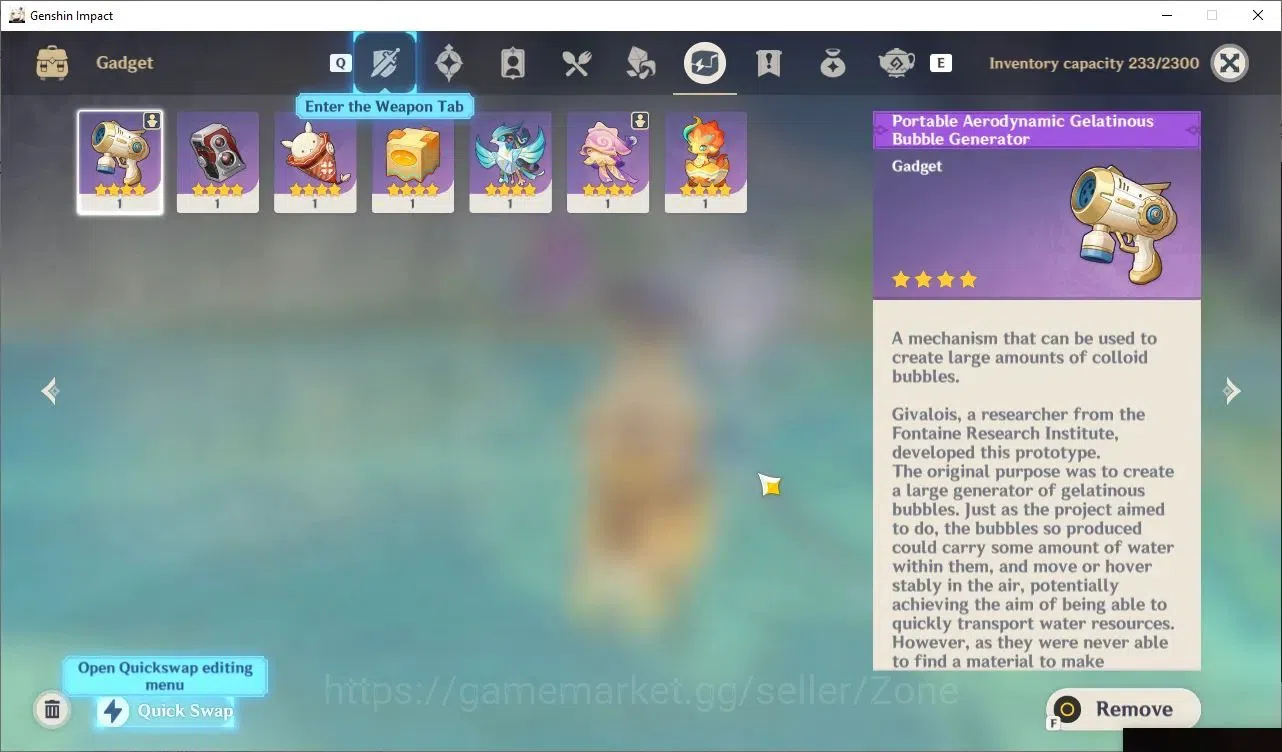Open the Furnishings teapot tab

point(897,63)
